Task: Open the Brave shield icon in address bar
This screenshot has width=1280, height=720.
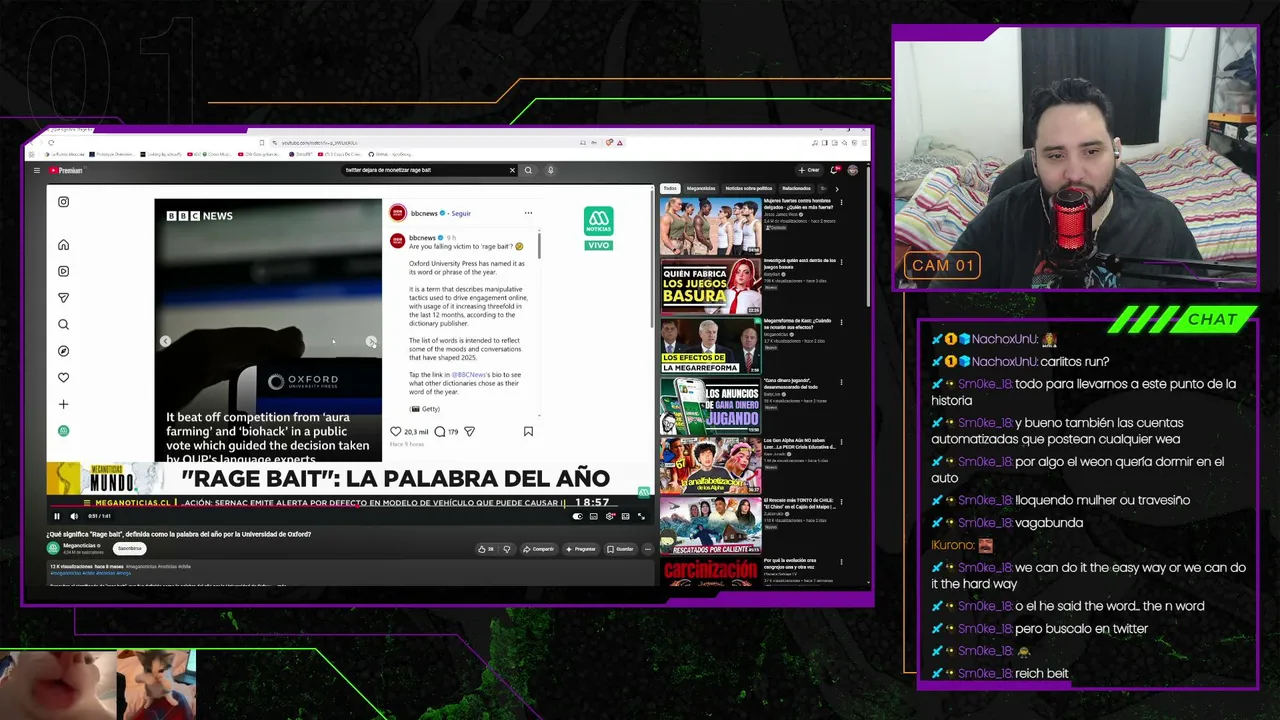Action: point(609,143)
